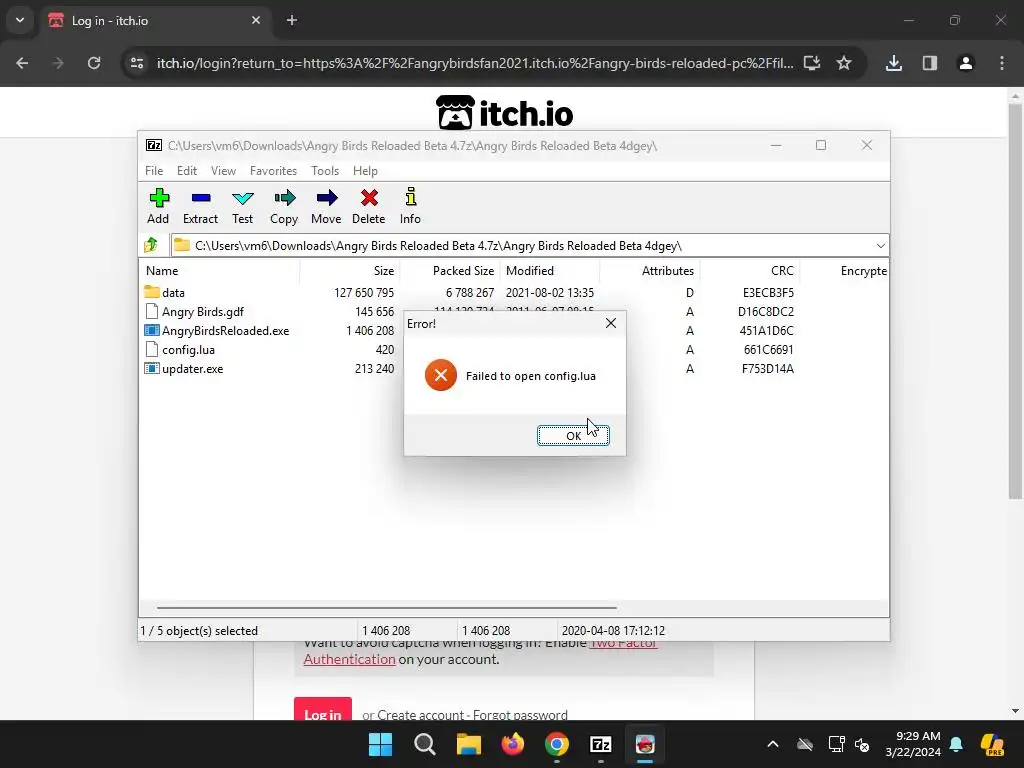Expand the 7-Zip address path dropdown
Screen dimensions: 1024x768
[880, 246]
